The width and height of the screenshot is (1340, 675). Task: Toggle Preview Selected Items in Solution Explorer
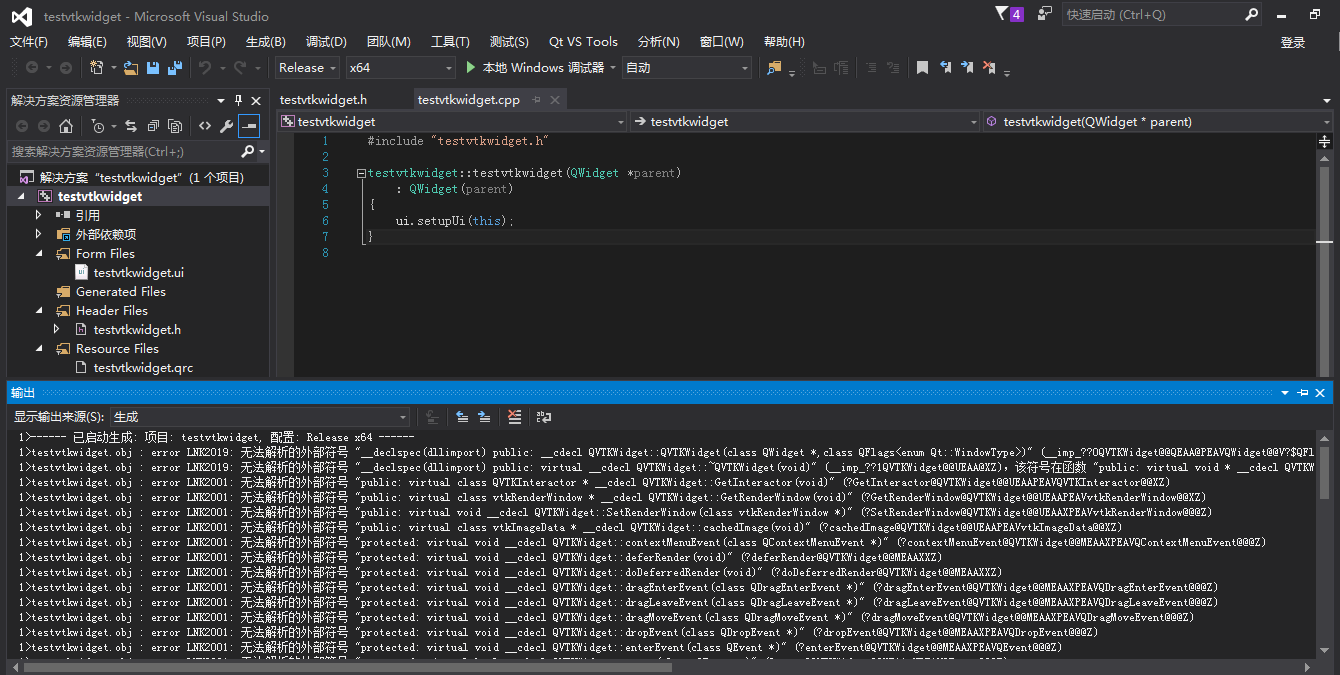[x=249, y=126]
